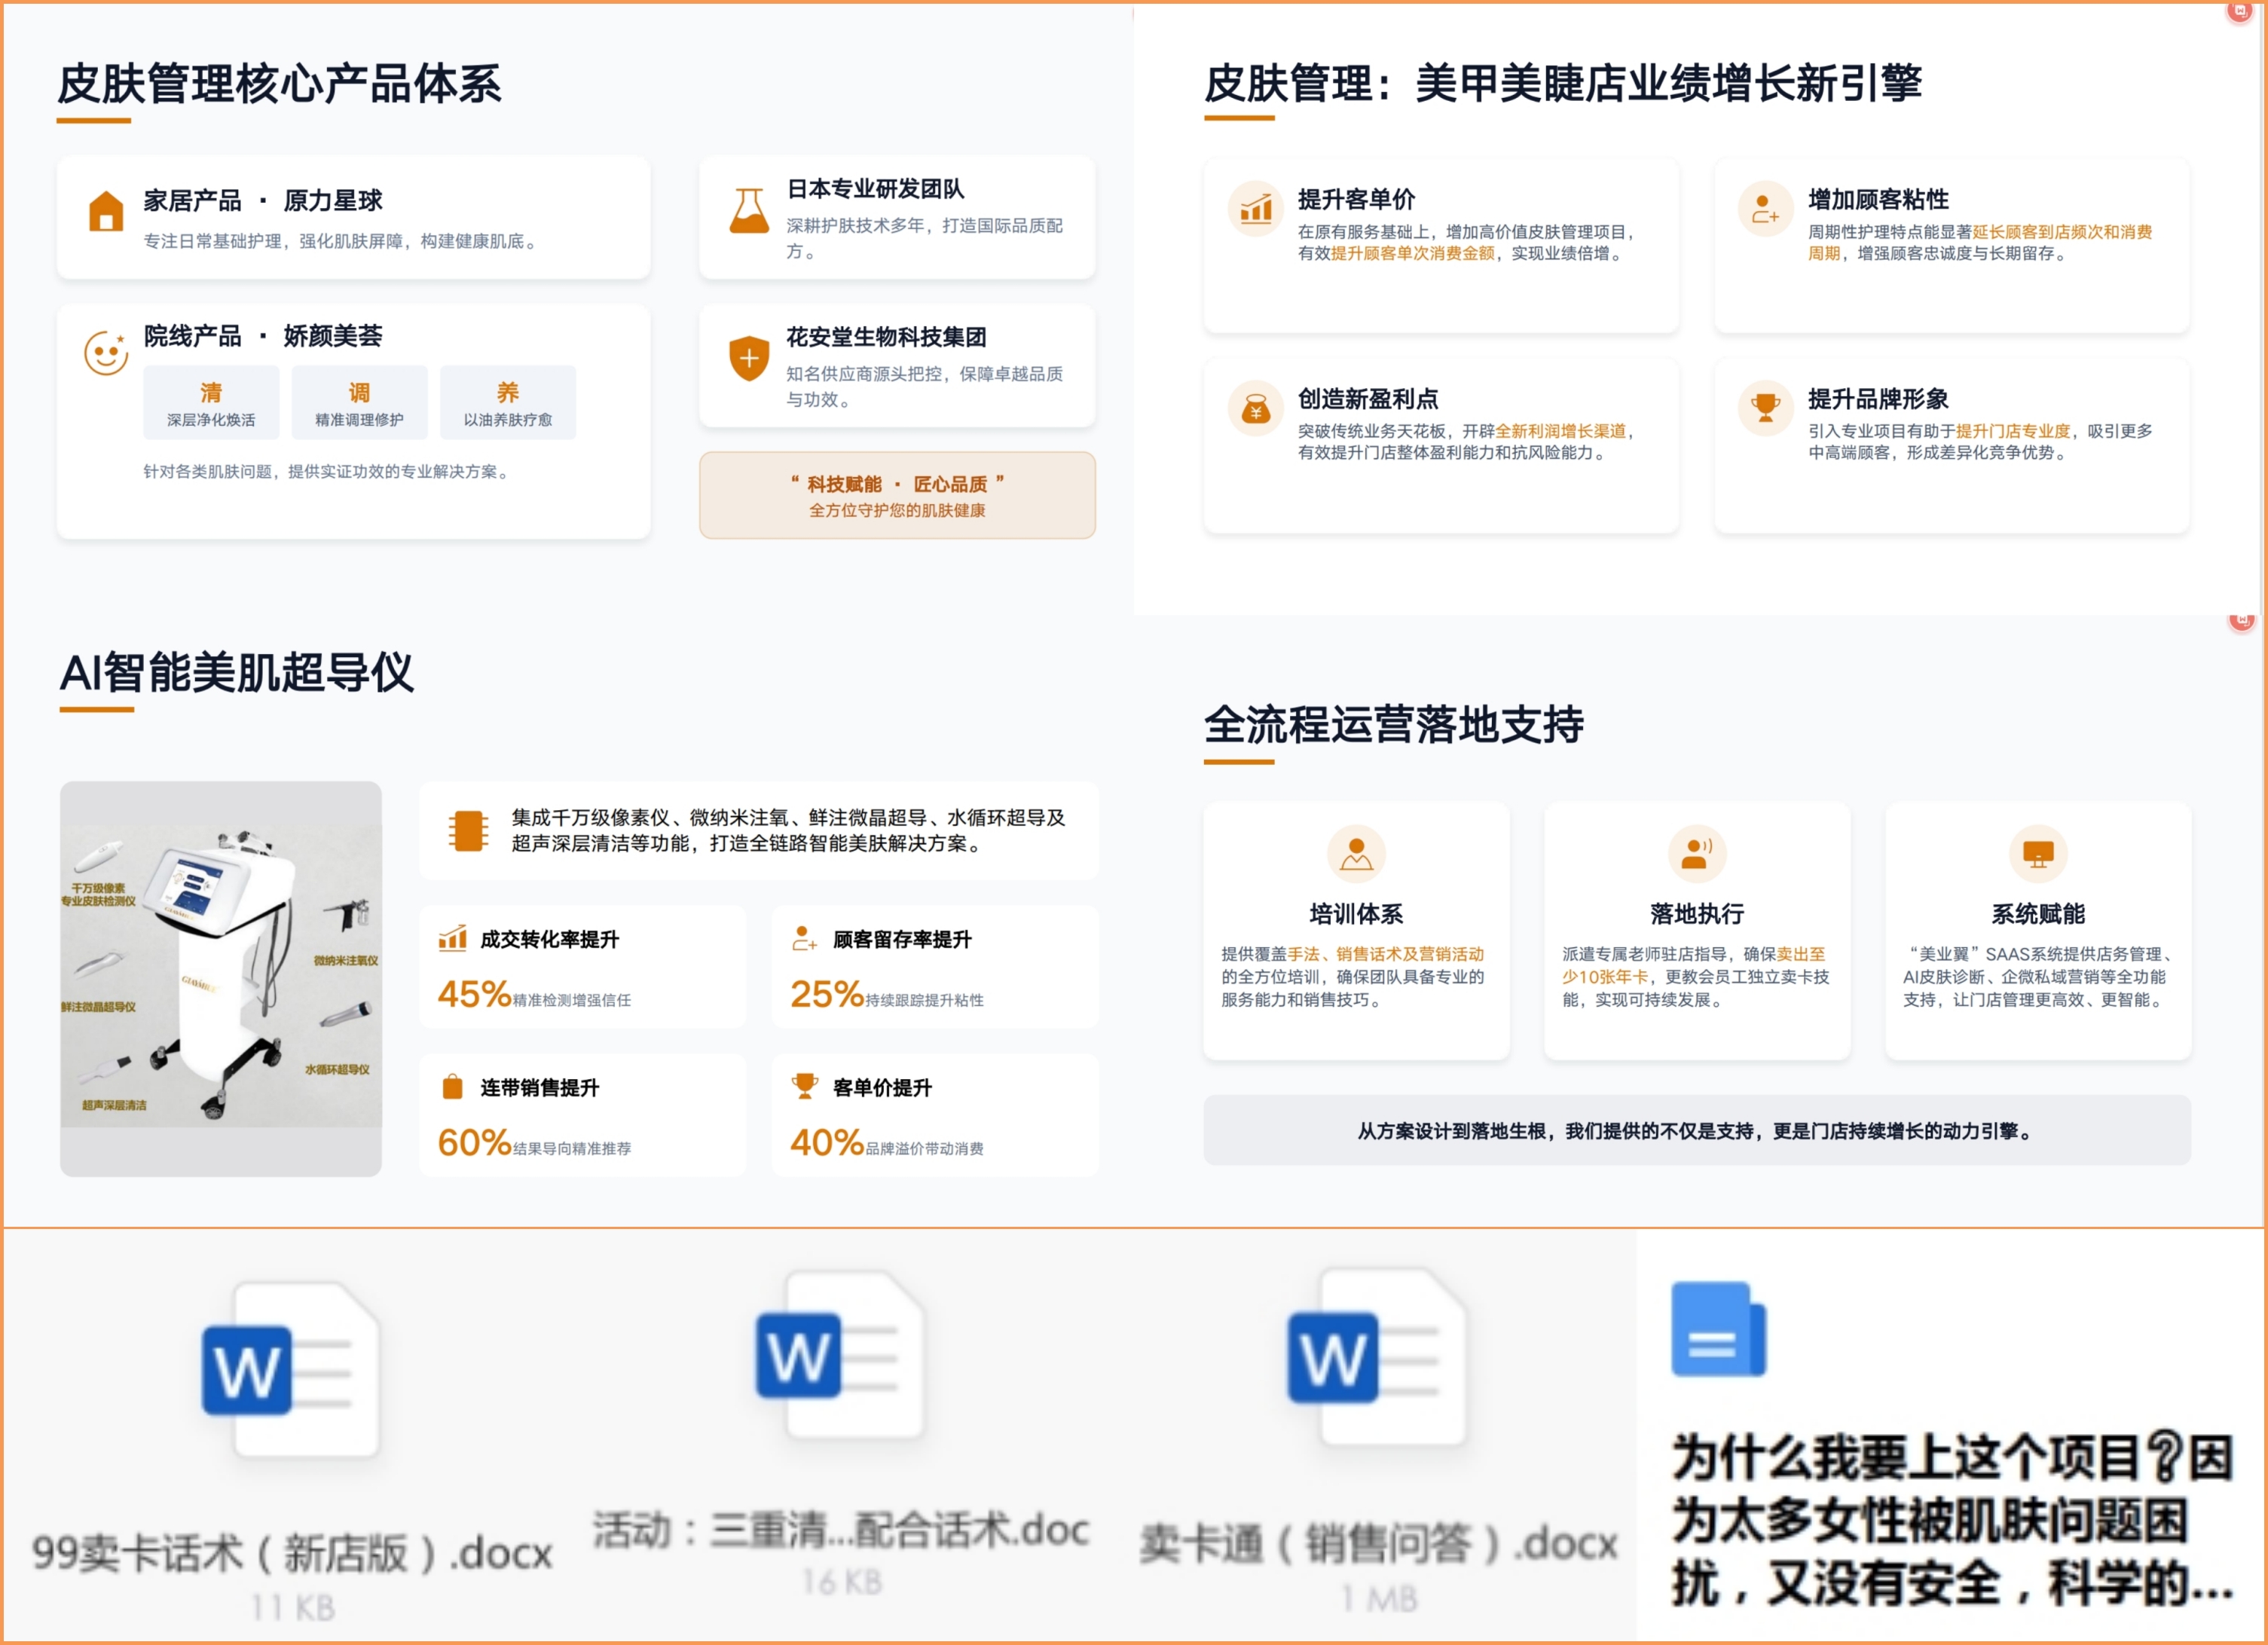Click the chip icon beside 集成千万级像素仪 text

467,830
